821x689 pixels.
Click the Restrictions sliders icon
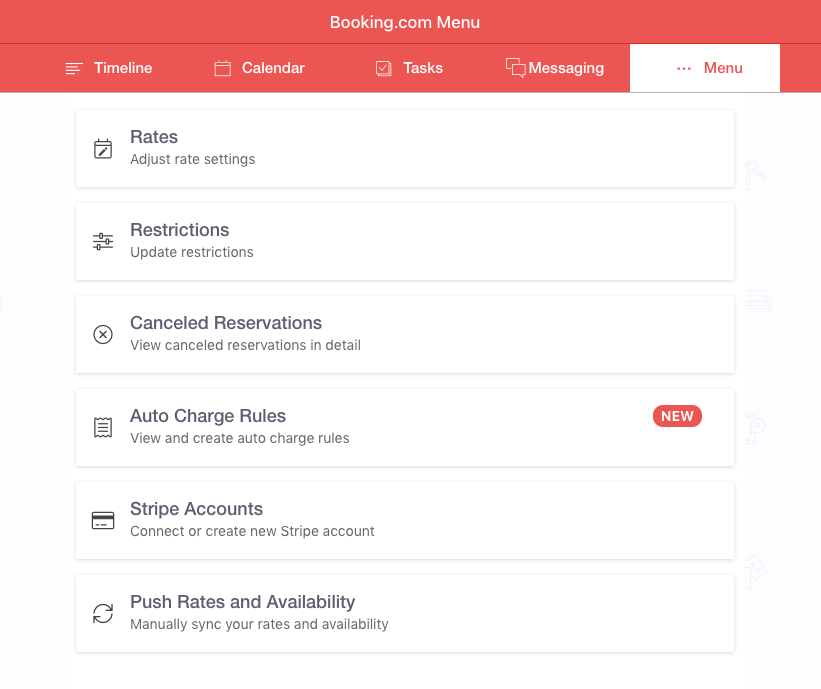point(103,241)
